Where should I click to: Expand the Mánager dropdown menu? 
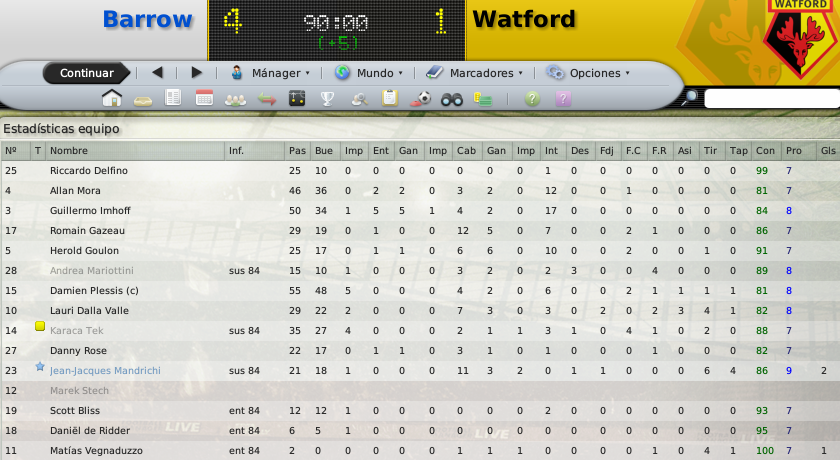click(271, 73)
